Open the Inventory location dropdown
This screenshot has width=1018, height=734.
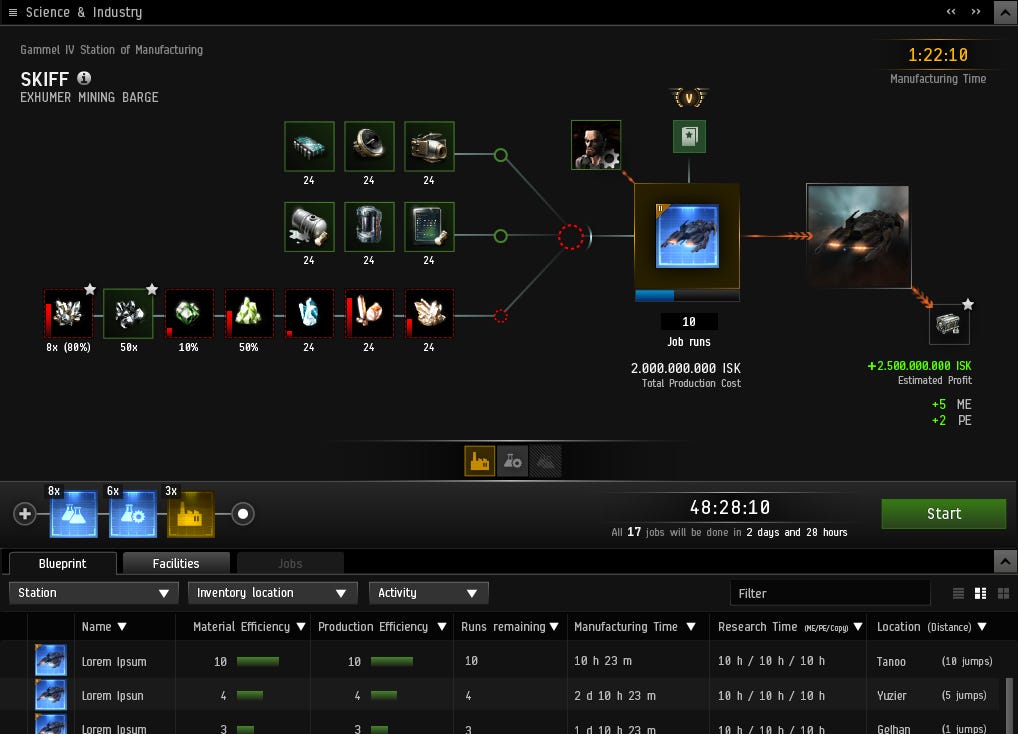(x=273, y=593)
